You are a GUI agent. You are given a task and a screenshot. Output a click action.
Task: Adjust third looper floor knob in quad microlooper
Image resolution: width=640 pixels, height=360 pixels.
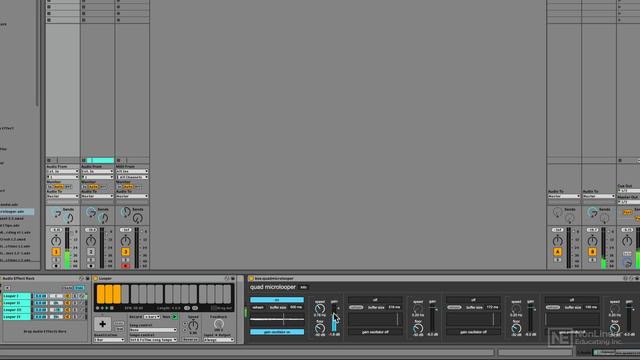coord(516,328)
